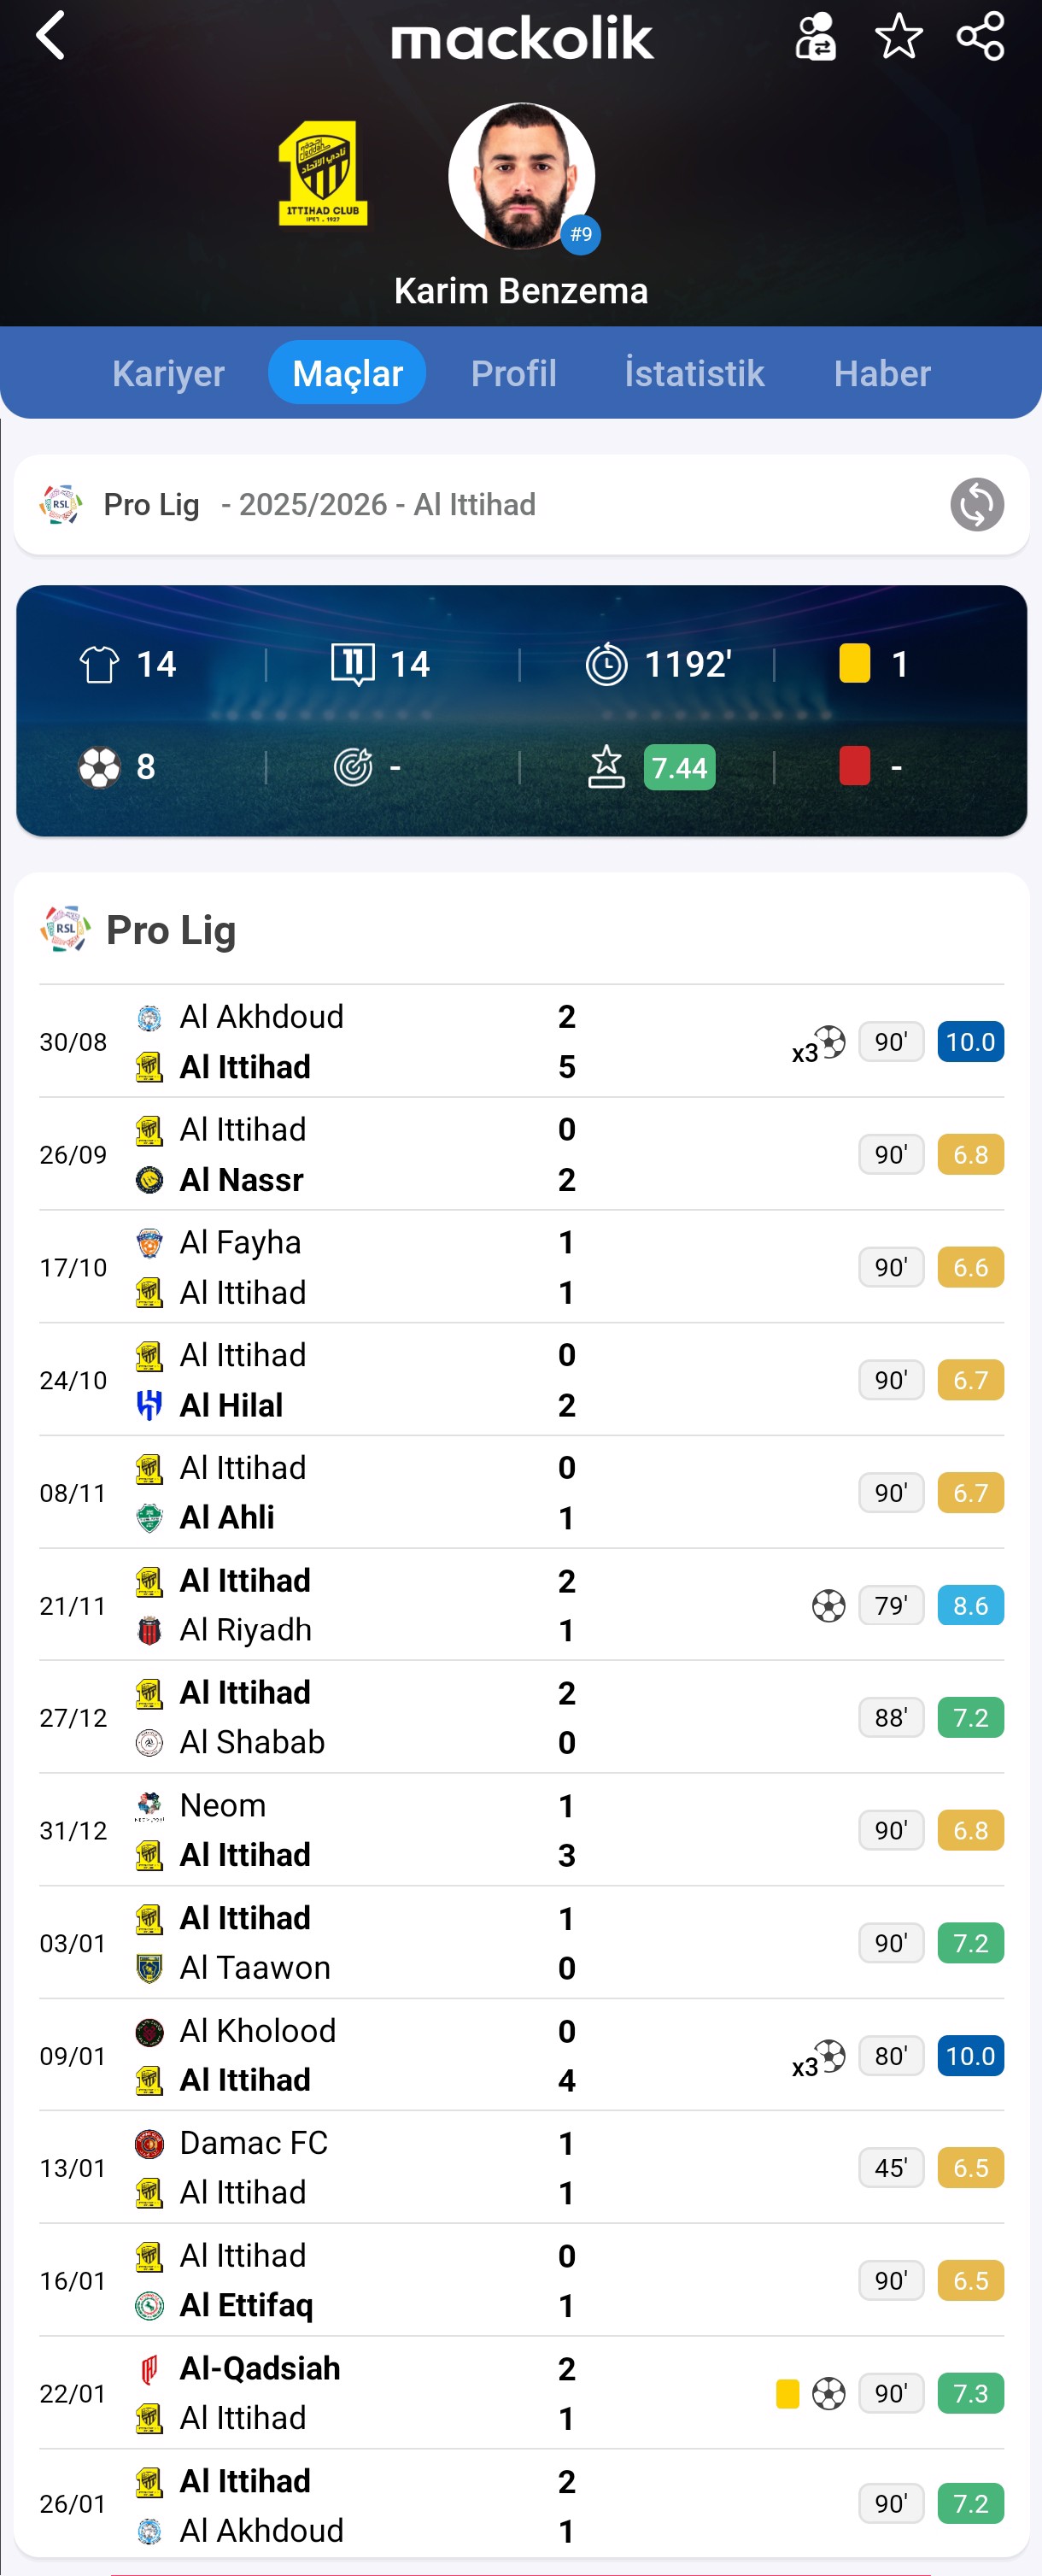Favorite Karim Benzema with star icon
Screen dimensions: 1042x2576
tap(898, 37)
